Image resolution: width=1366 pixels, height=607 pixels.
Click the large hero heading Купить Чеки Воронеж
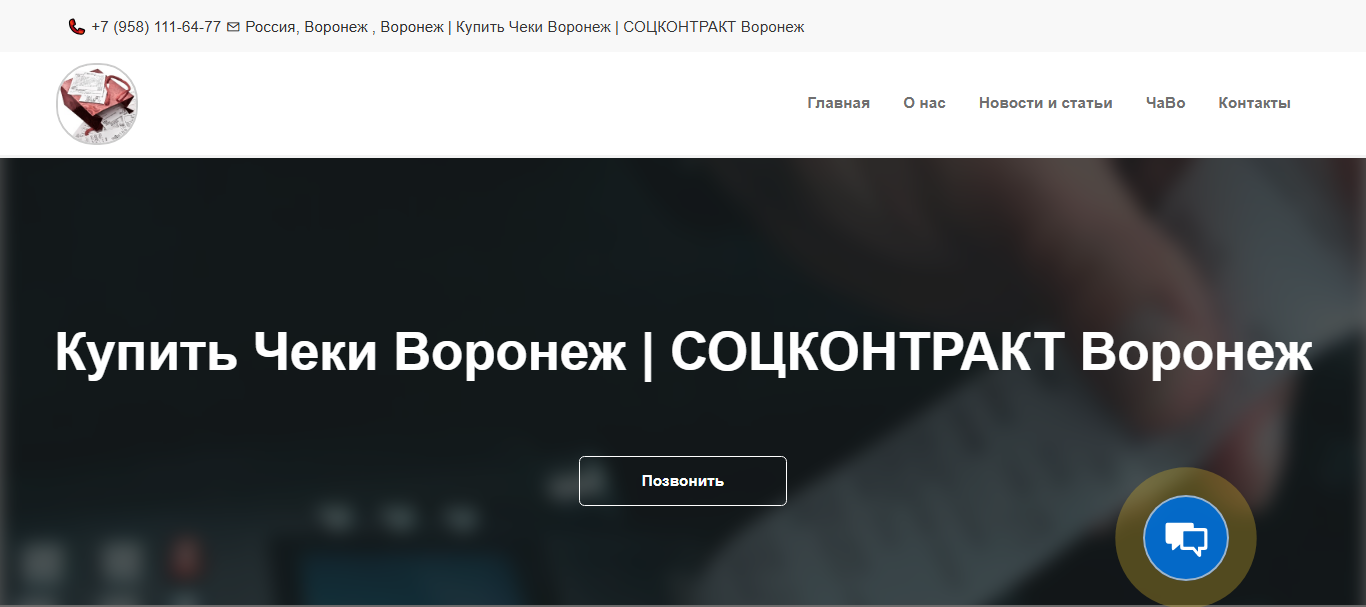[x=340, y=352]
